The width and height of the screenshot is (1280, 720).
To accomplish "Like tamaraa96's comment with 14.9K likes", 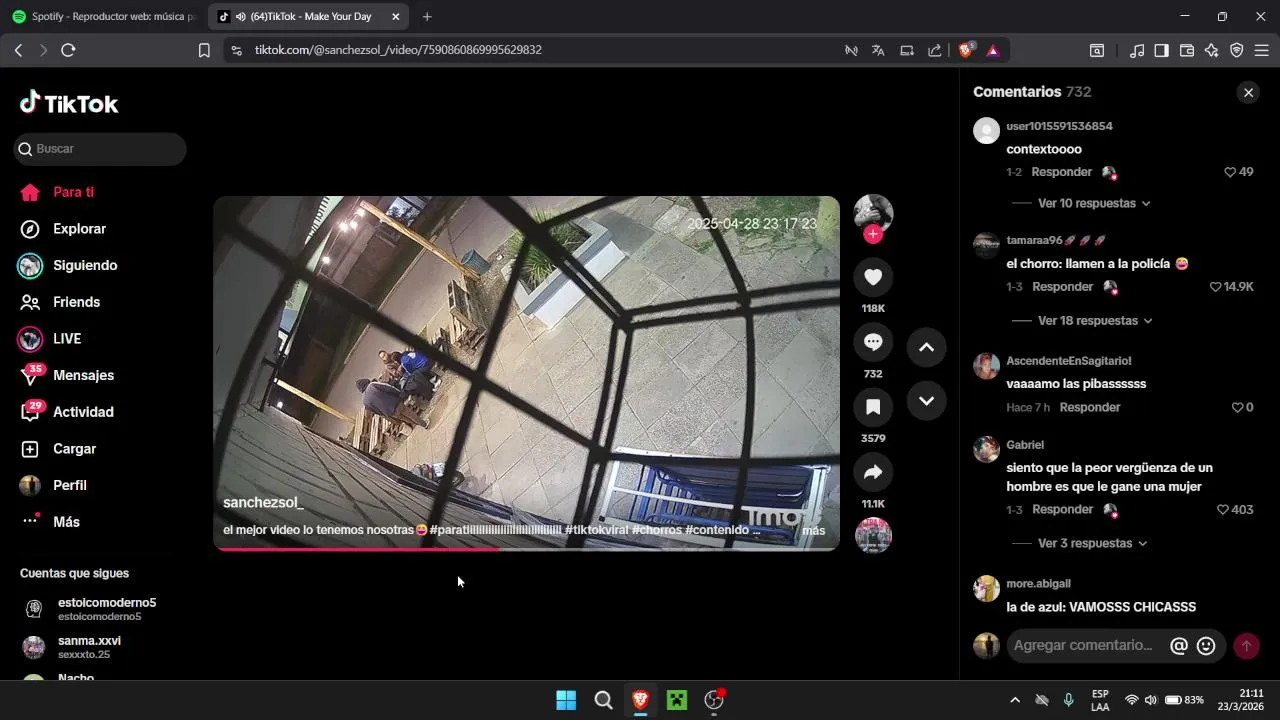I will click(x=1216, y=287).
